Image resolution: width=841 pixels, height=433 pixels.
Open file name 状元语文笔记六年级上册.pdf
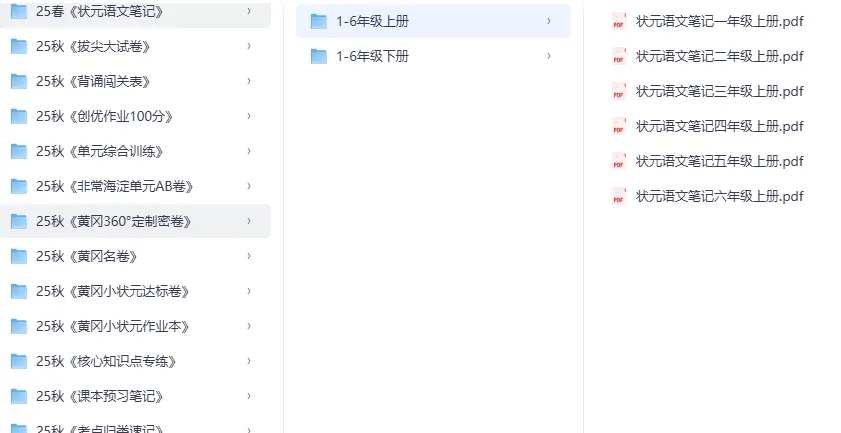point(720,196)
